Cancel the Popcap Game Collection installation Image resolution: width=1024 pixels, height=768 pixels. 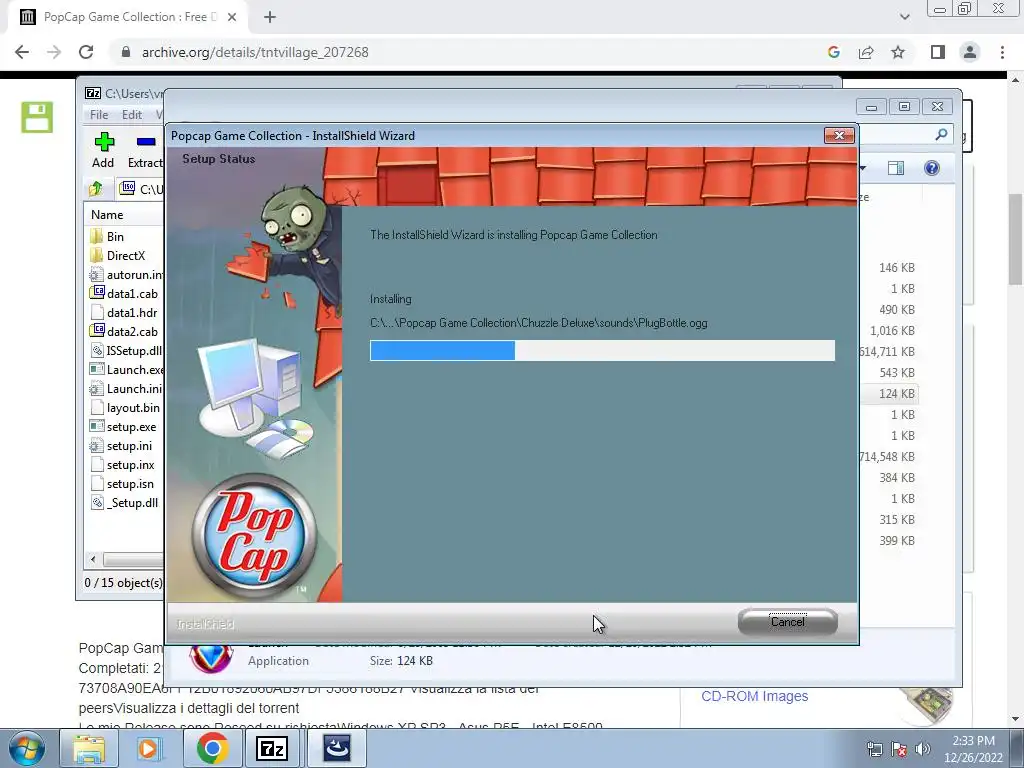[x=788, y=622]
